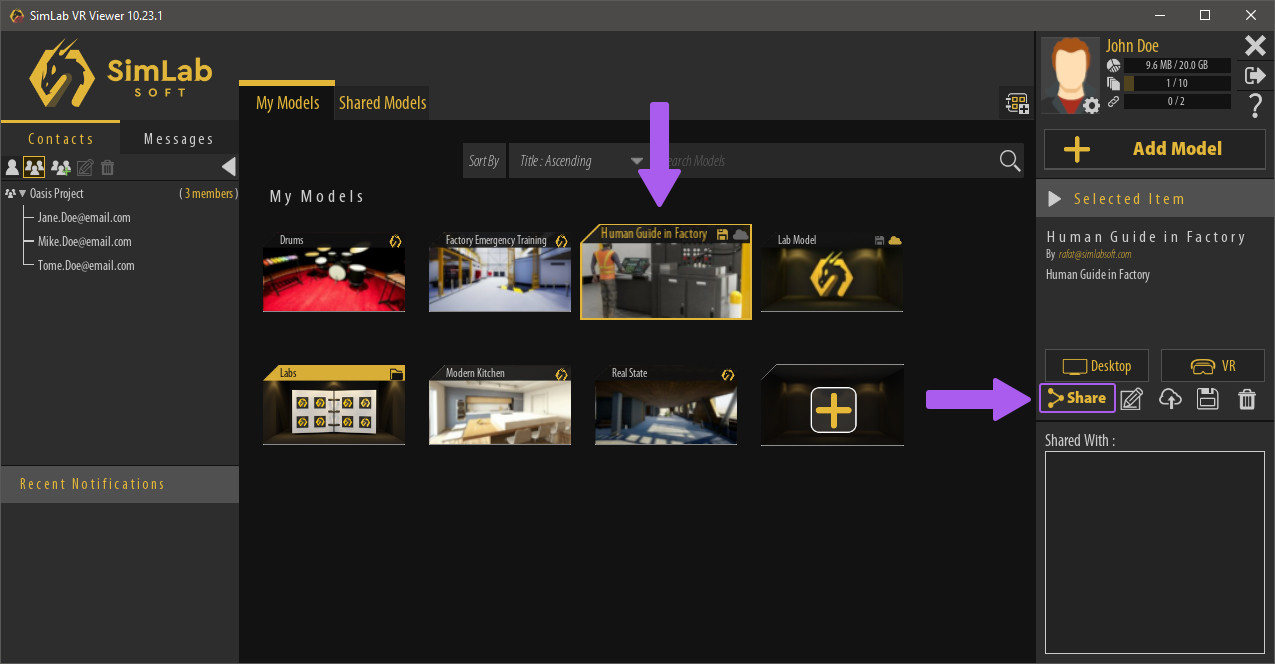Open the Drums model thumbnail

tap(334, 272)
